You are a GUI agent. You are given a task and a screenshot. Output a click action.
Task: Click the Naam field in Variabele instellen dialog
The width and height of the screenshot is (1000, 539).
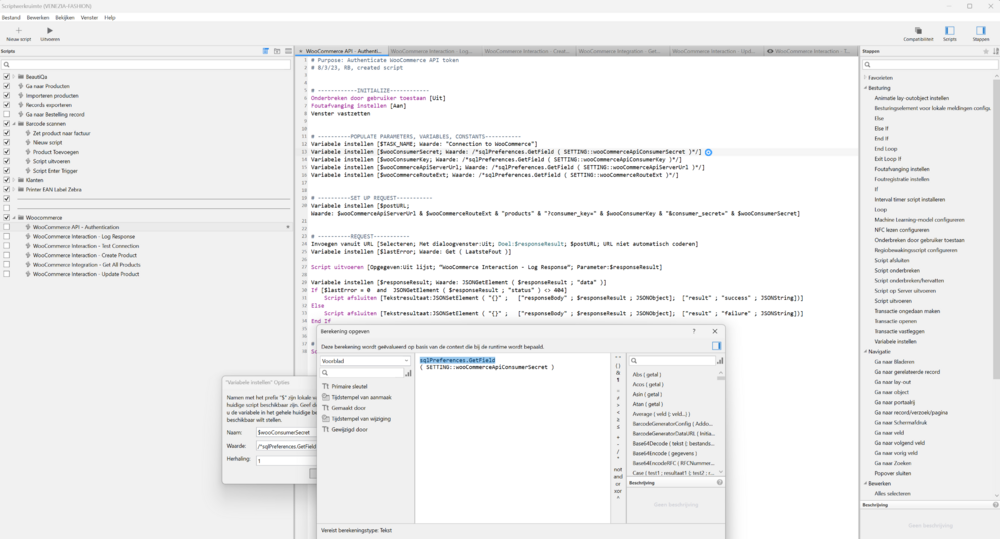tap(286, 432)
